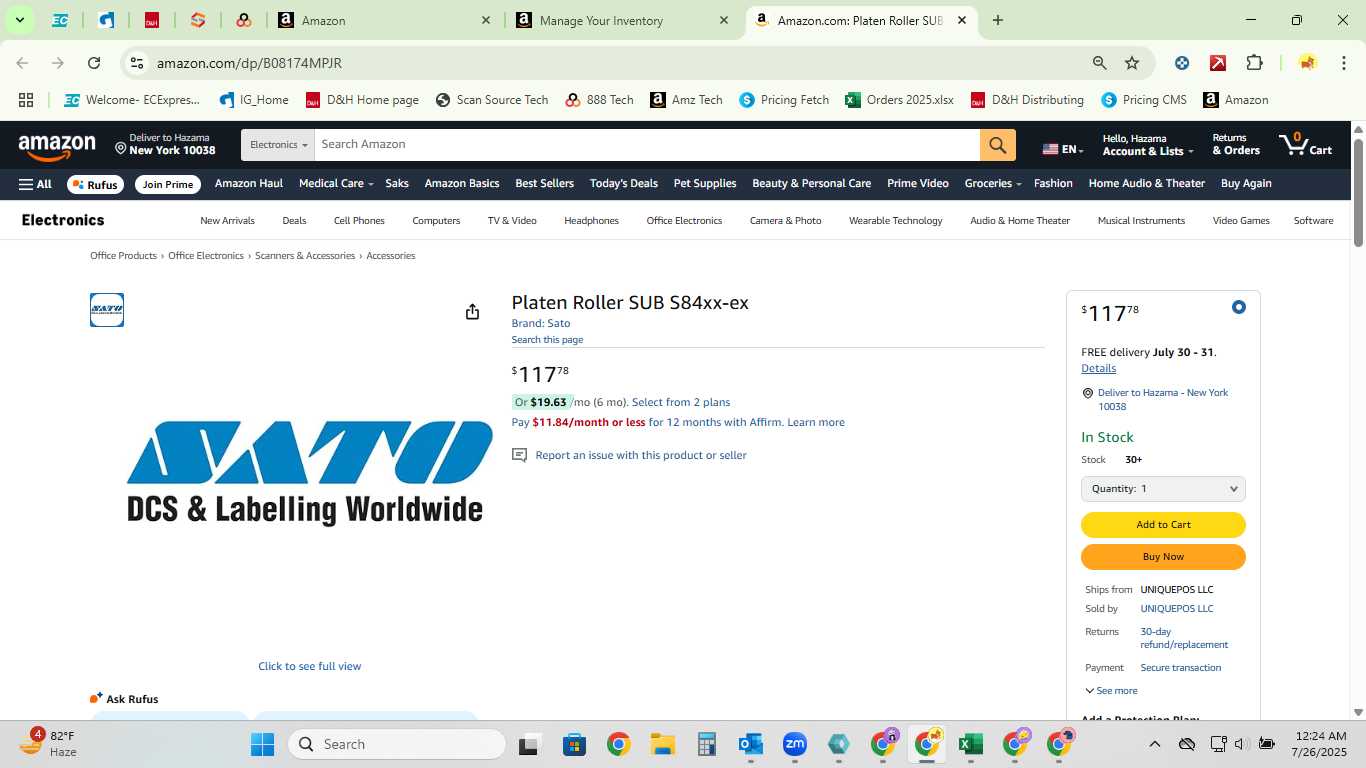The height and width of the screenshot is (768, 1366).
Task: Open Orders 2025.xlsx bookmark
Action: click(x=899, y=100)
